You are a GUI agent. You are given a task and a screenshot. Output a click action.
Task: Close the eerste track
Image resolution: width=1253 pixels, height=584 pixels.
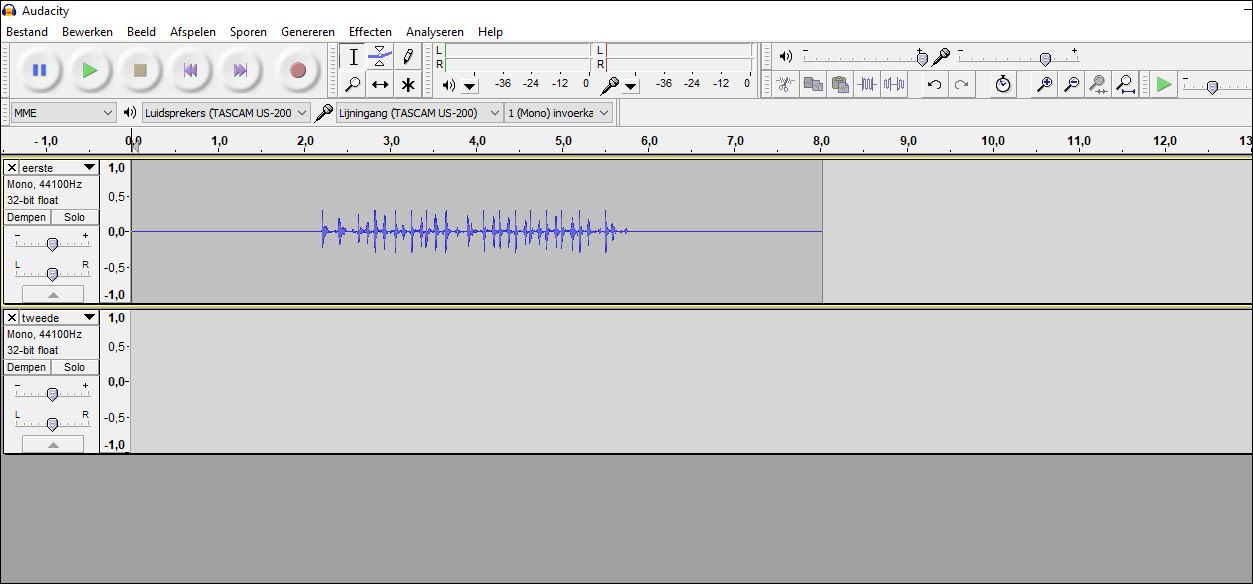pos(12,168)
